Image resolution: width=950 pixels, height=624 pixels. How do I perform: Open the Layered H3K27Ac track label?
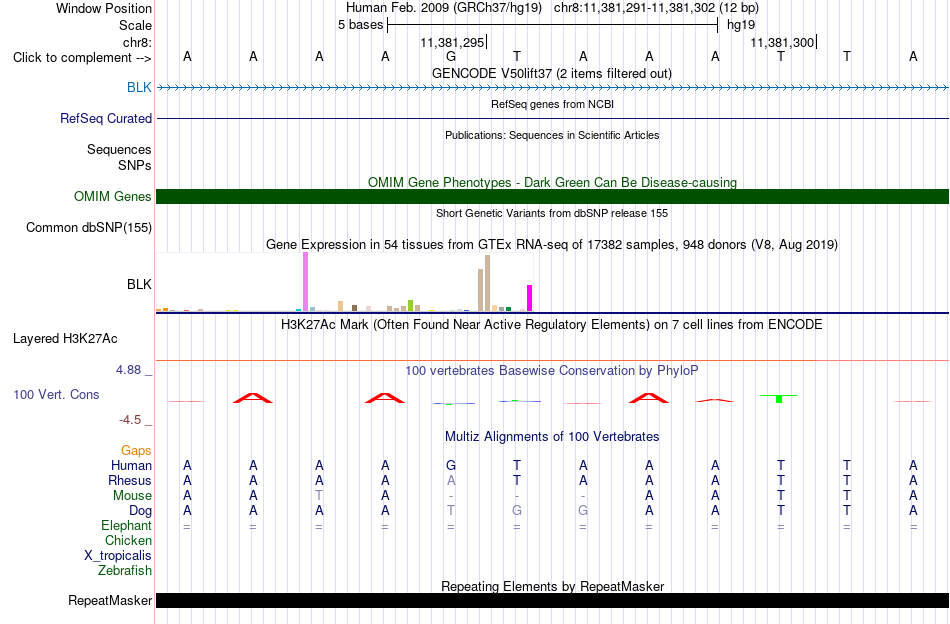[x=65, y=338]
